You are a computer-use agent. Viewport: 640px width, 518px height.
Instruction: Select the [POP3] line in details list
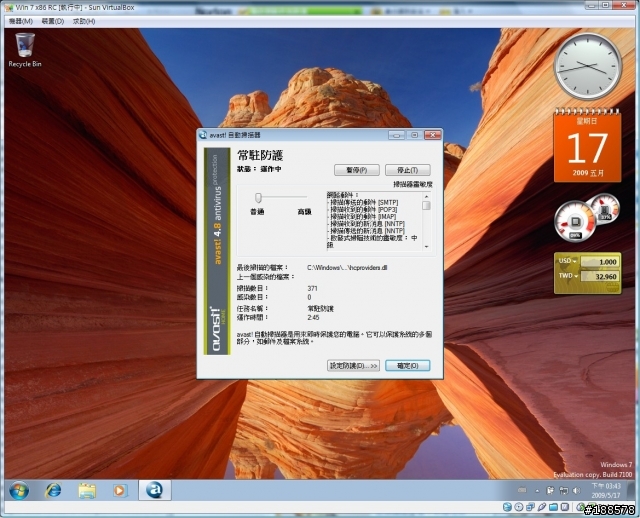click(362, 209)
